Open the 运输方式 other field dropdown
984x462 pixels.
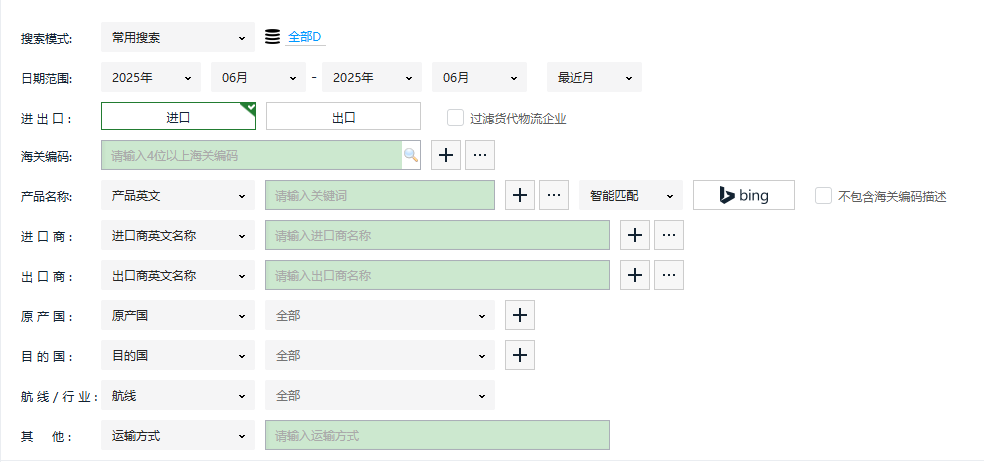pyautogui.click(x=178, y=436)
